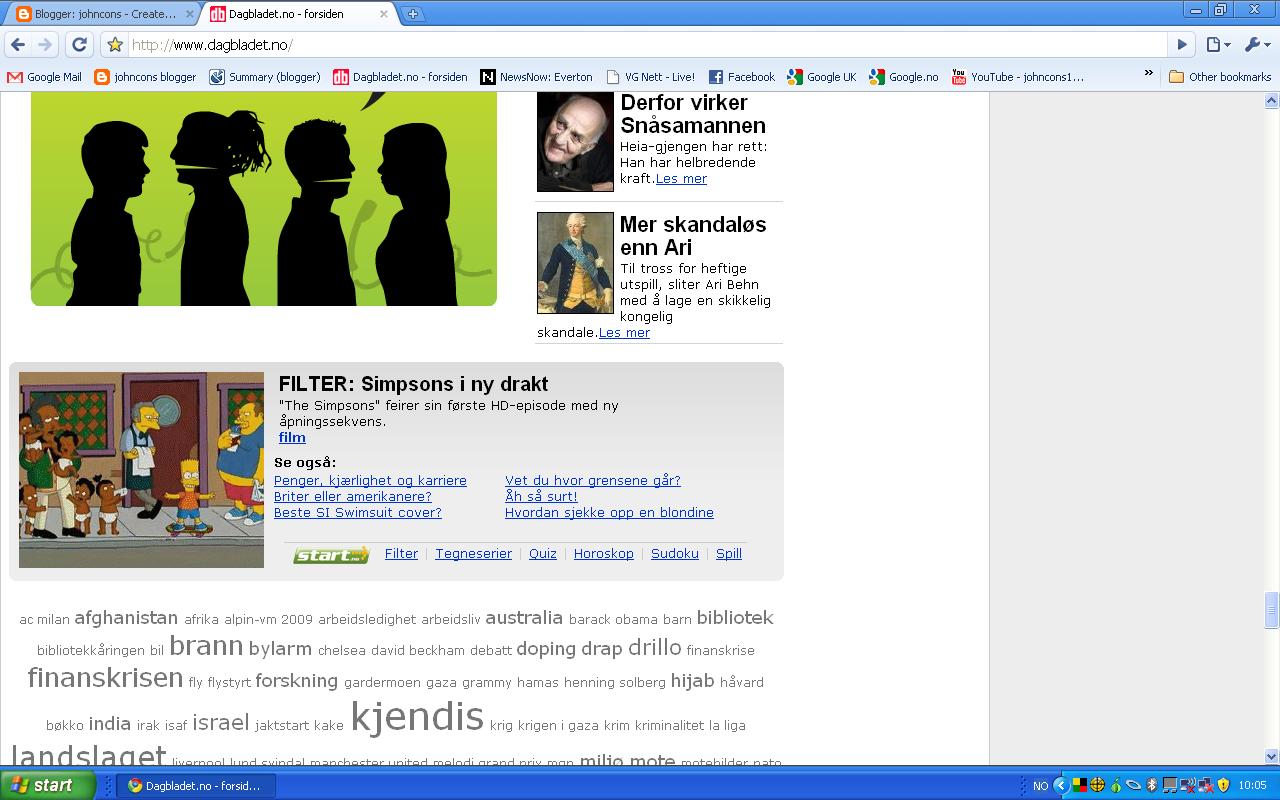Image resolution: width=1280 pixels, height=800 pixels.
Task: Open Penger, kjærlighet og karriere link
Action: 370,480
